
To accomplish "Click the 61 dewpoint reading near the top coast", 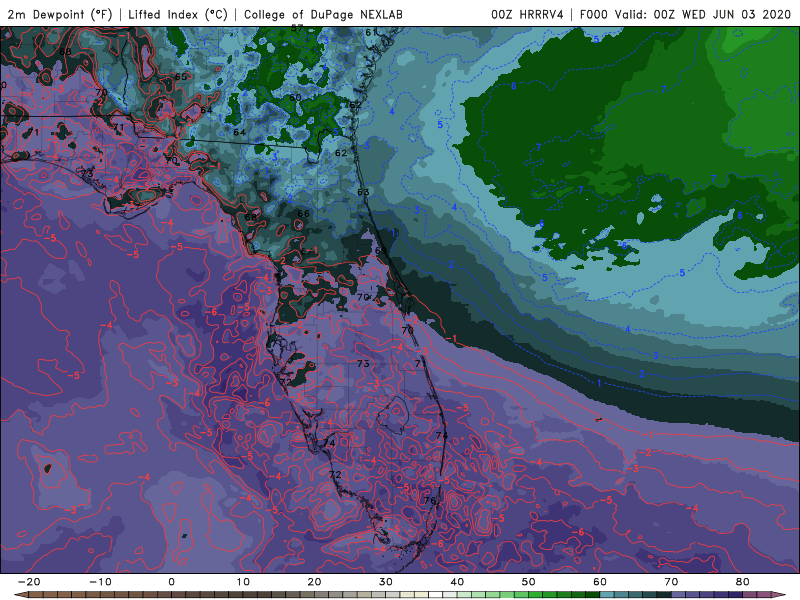I will coord(371,33).
